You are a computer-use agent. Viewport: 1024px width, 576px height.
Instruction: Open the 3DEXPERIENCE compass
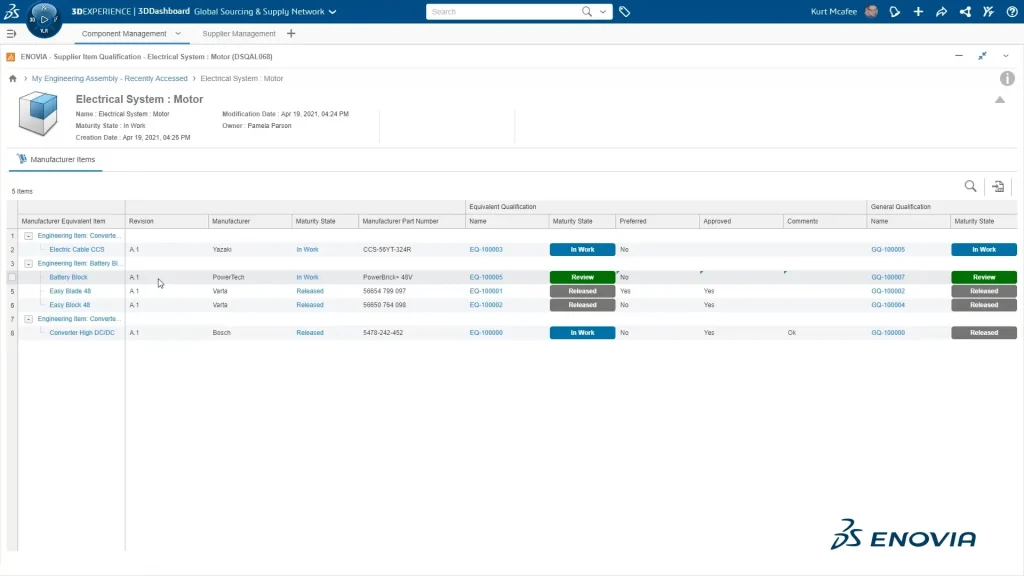click(44, 20)
